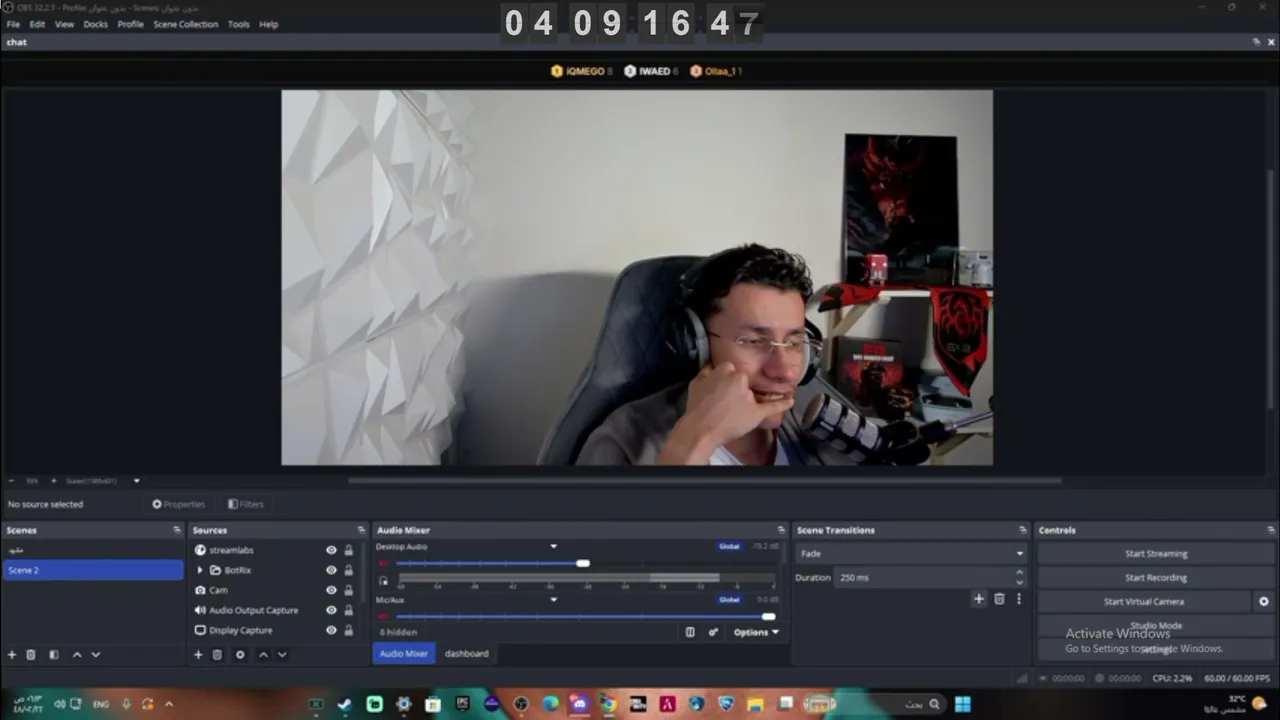This screenshot has height=720, width=1280.
Task: Click Start Virtual Camera
Action: [x=1144, y=602]
